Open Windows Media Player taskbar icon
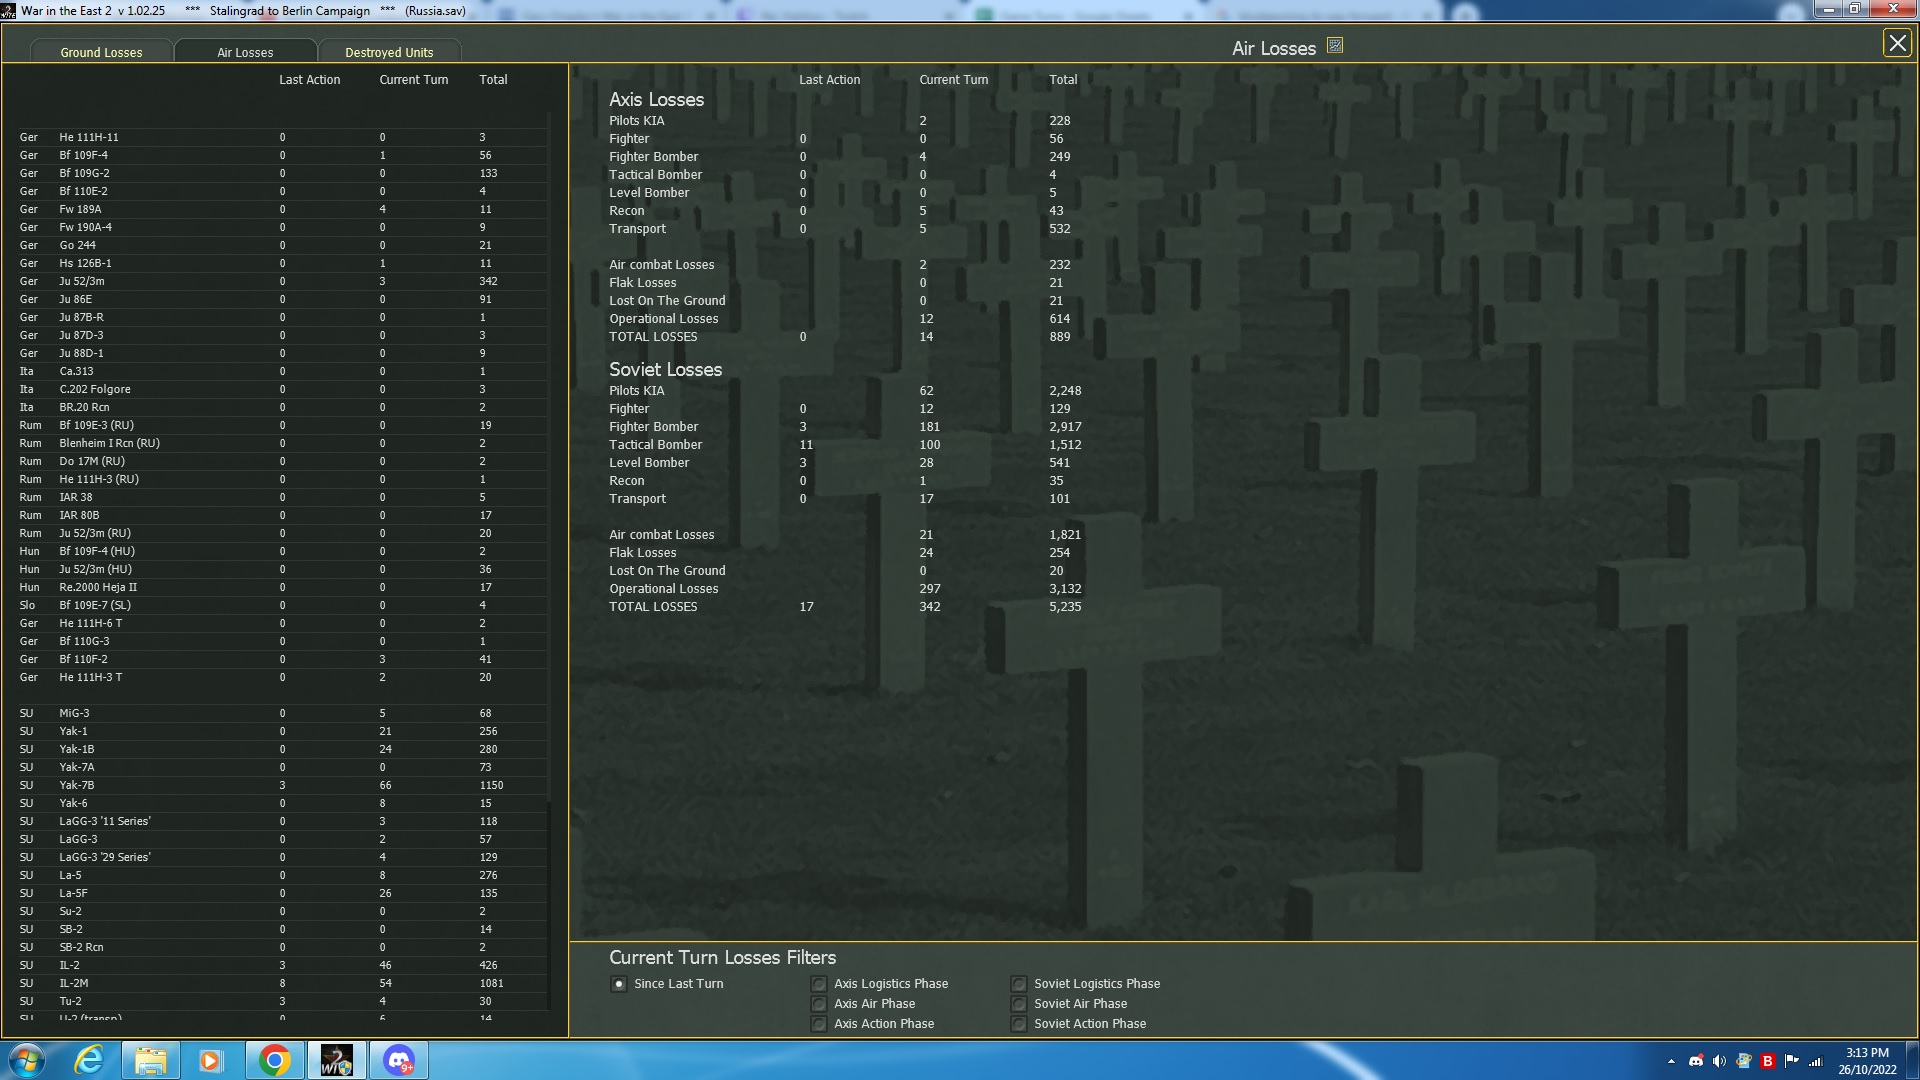The image size is (1920, 1080). point(211,1060)
